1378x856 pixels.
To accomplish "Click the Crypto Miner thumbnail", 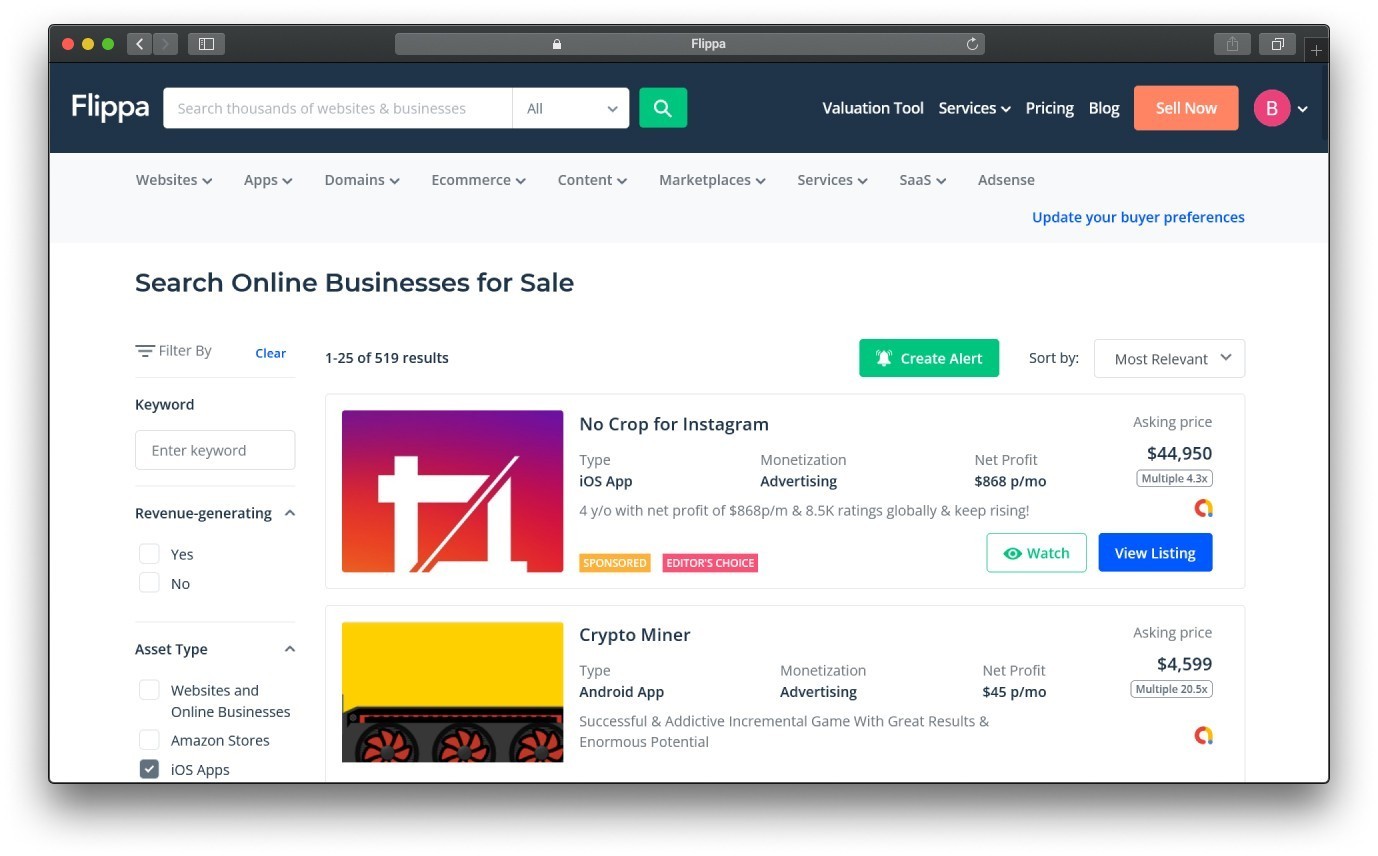I will coord(452,692).
